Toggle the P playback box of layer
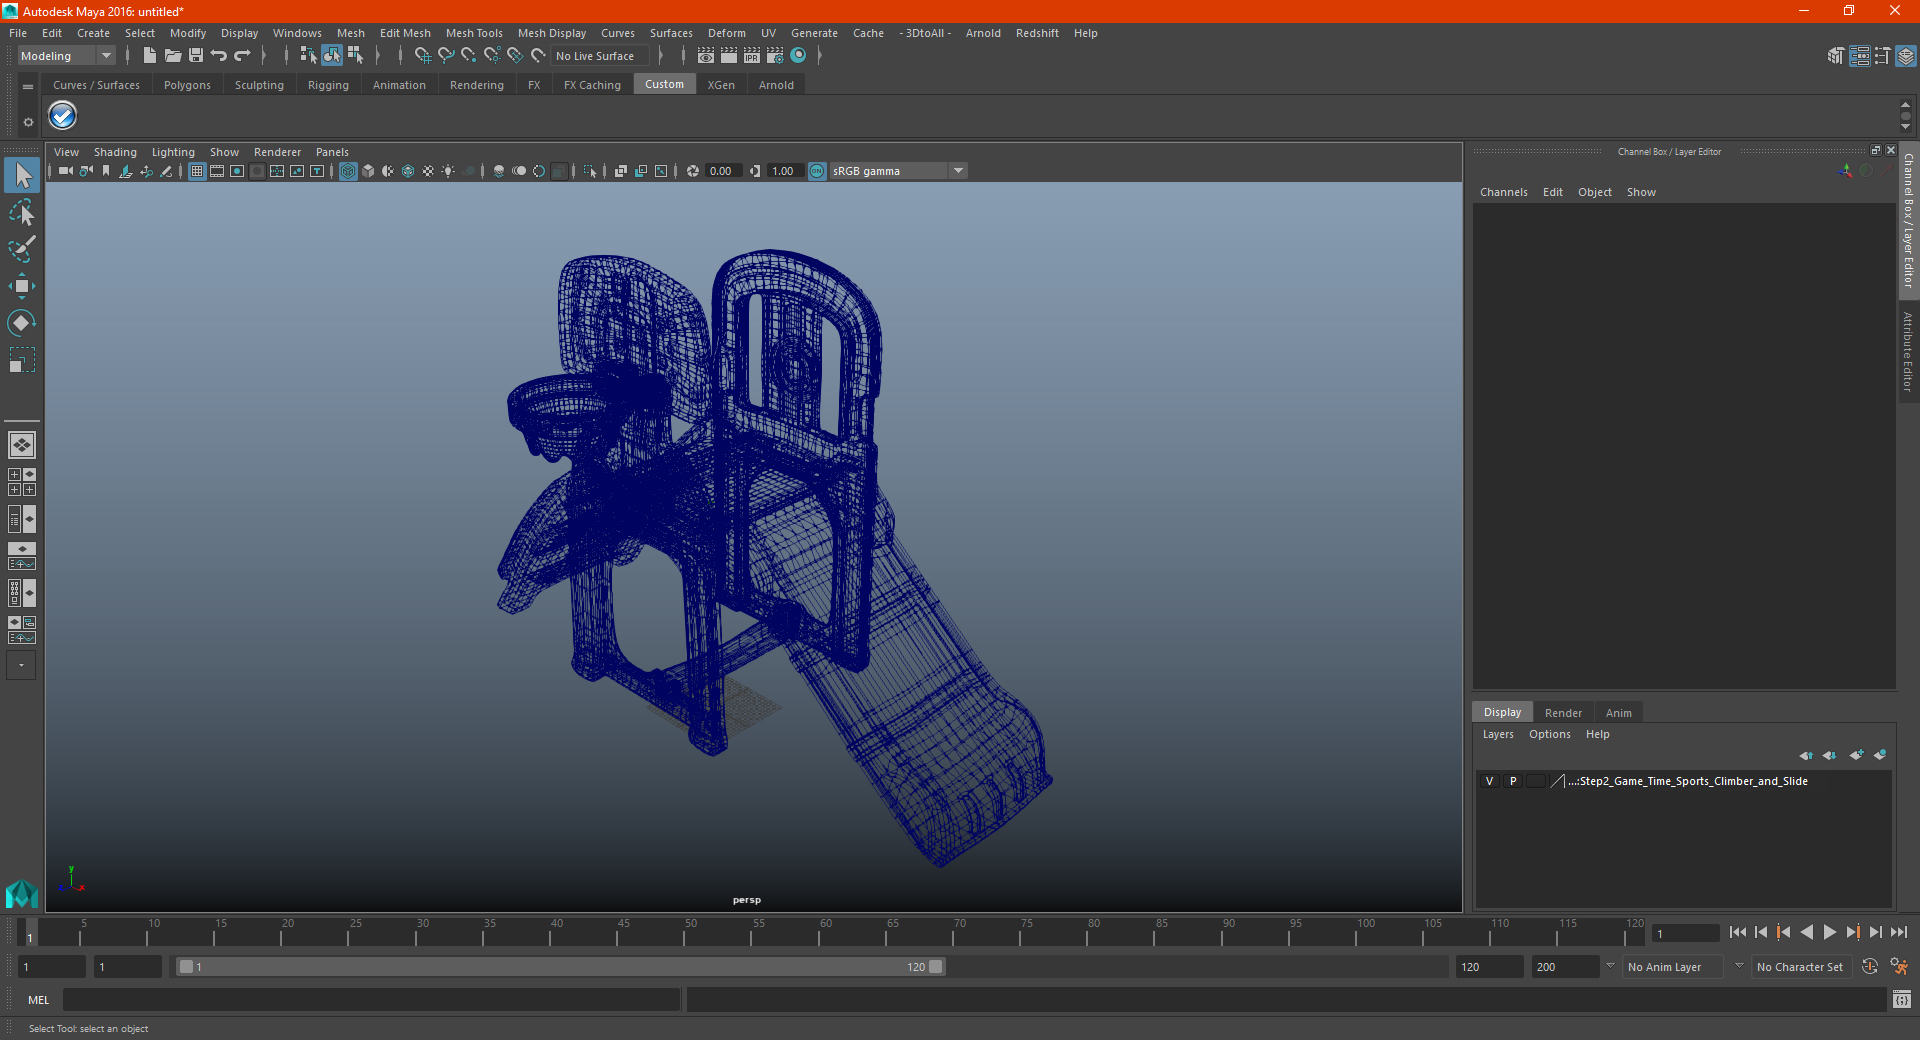This screenshot has width=1920, height=1040. pyautogui.click(x=1513, y=781)
